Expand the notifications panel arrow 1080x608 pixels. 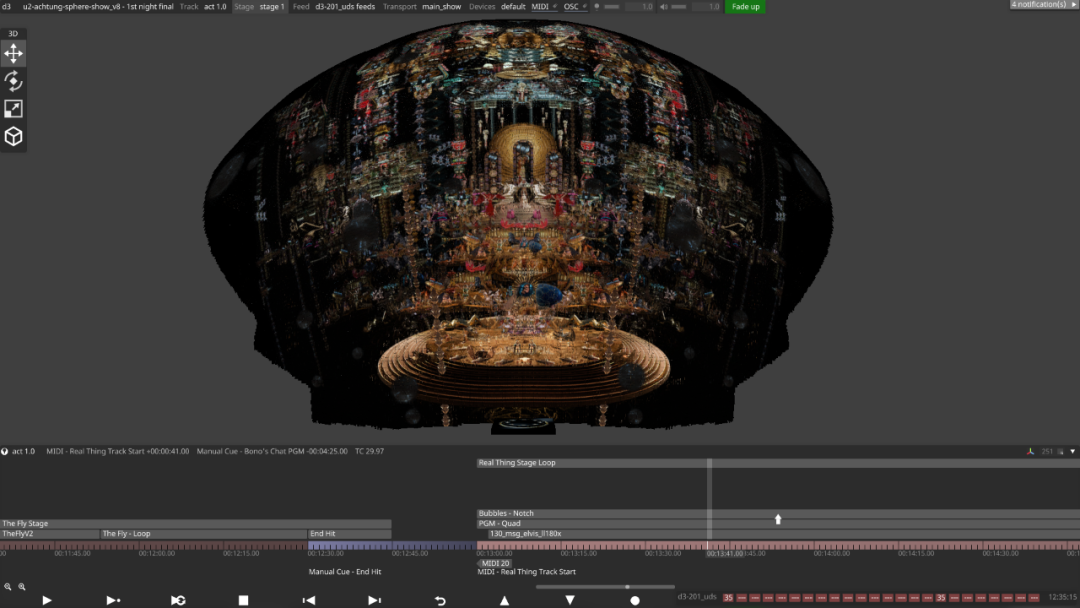pos(1073,5)
